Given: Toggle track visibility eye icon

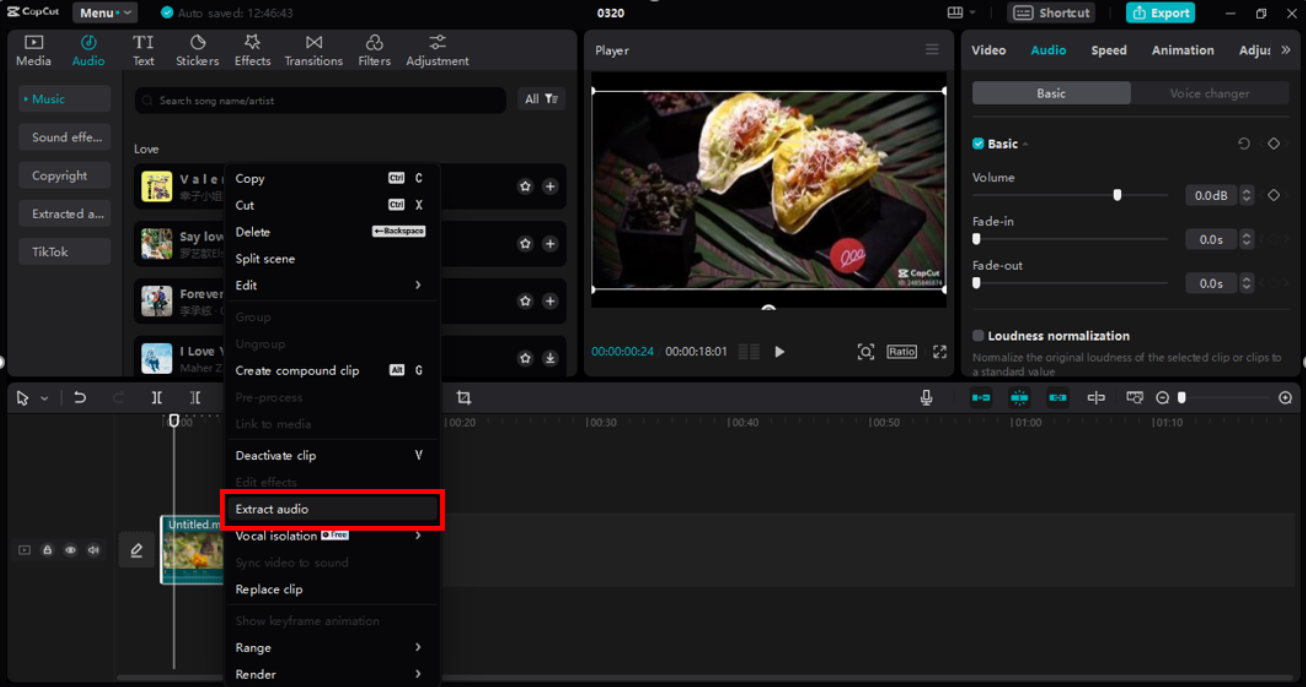Looking at the screenshot, I should pos(70,550).
